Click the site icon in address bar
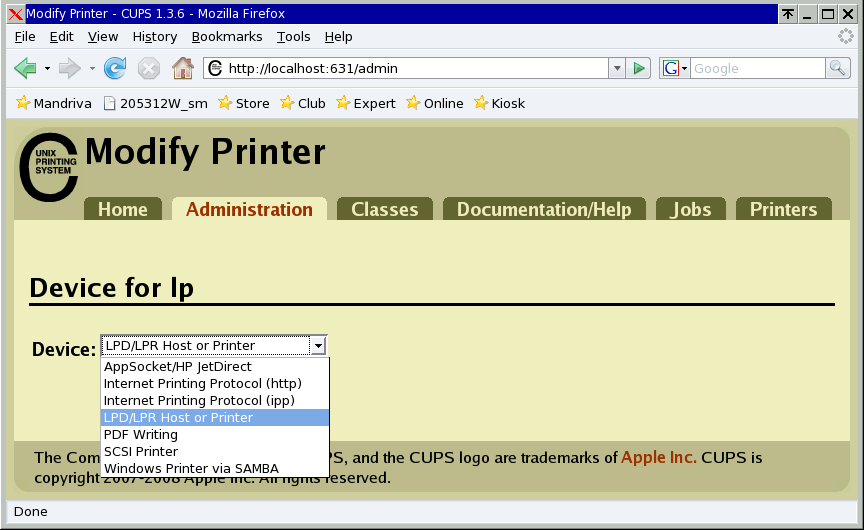Image resolution: width=864 pixels, height=530 pixels. (x=215, y=68)
